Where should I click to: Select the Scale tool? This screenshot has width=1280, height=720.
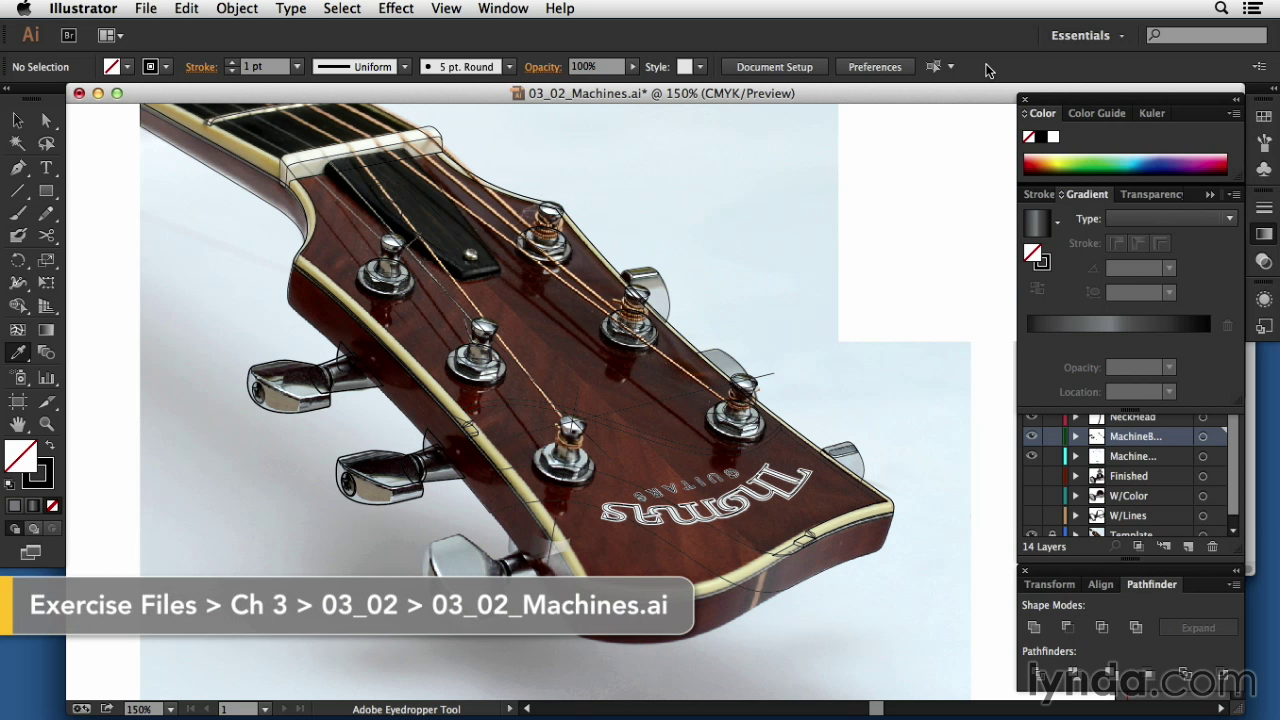click(x=46, y=260)
